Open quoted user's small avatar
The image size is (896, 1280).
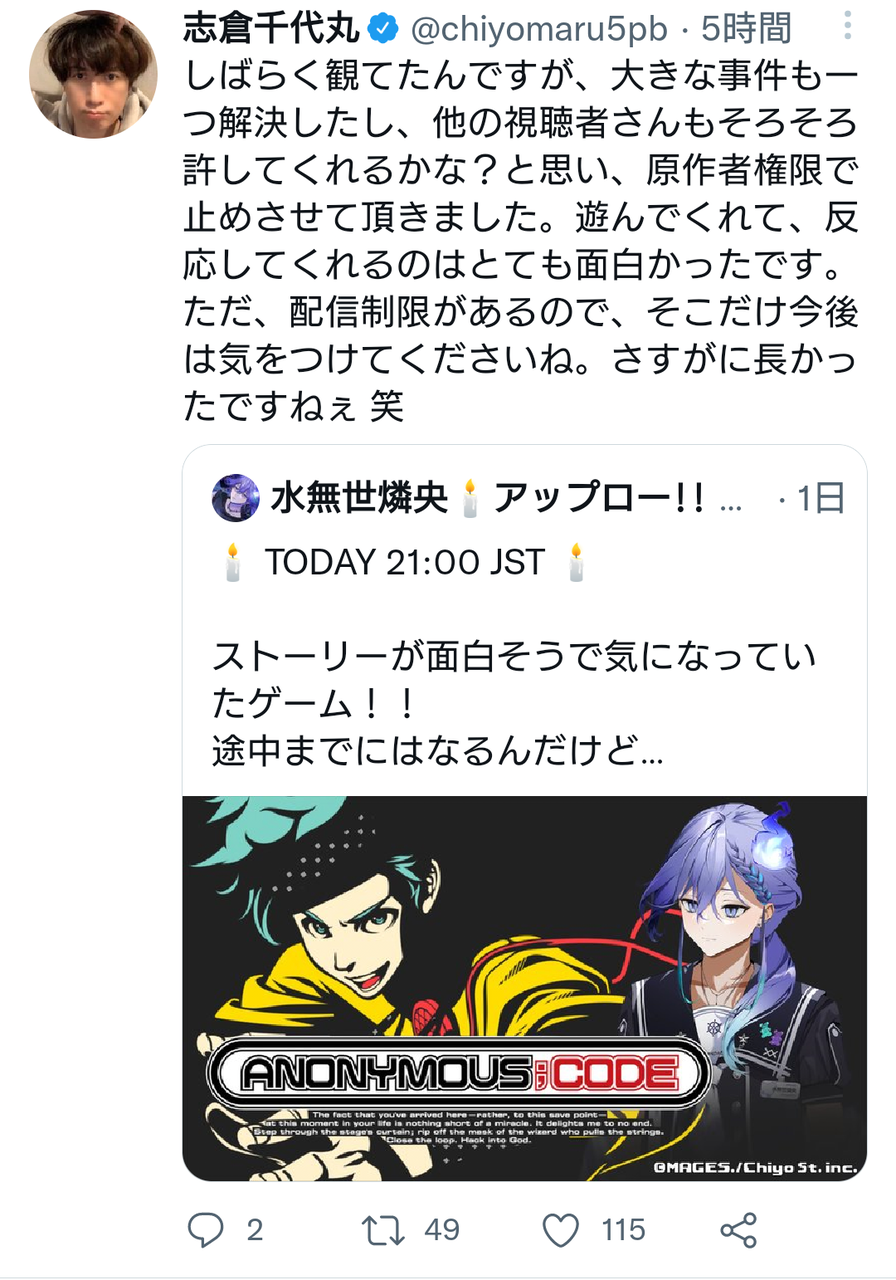tap(236, 498)
